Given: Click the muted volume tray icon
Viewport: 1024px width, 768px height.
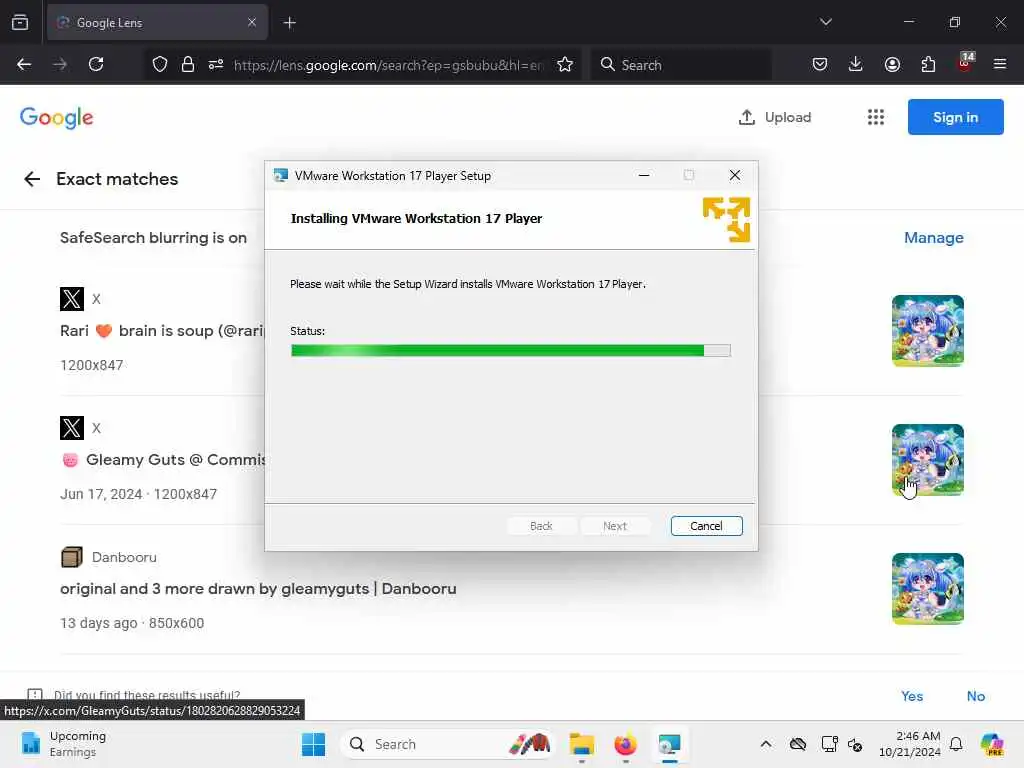Looking at the screenshot, I should [x=855, y=744].
